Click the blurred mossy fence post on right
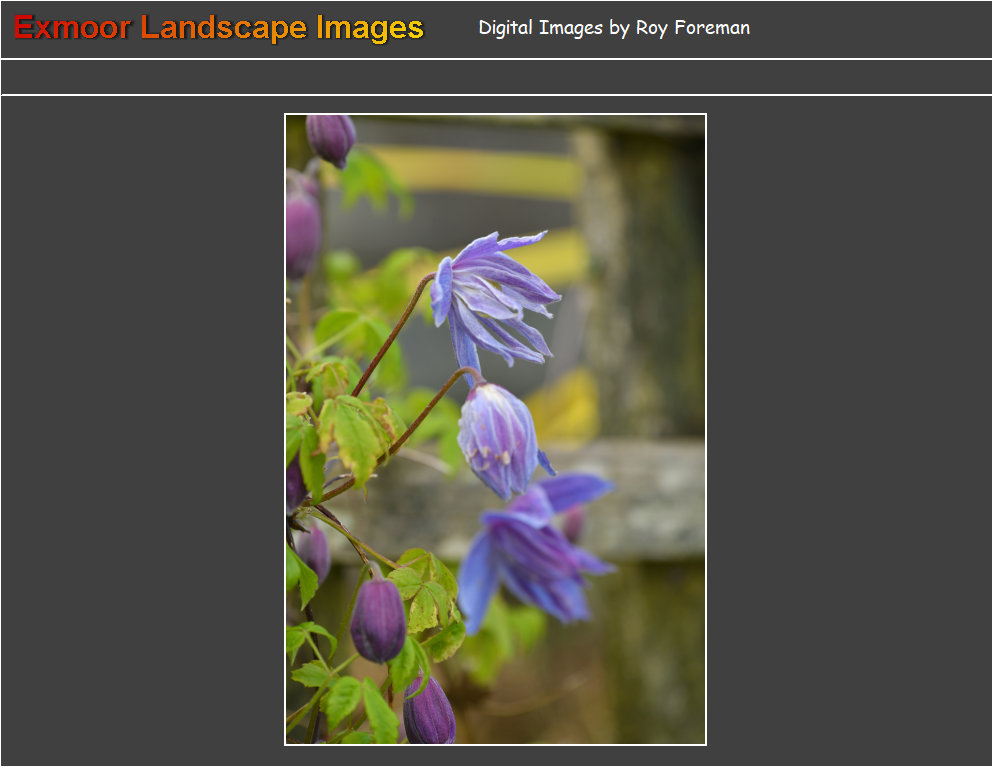Viewport: 993px width, 767px height. point(645,290)
